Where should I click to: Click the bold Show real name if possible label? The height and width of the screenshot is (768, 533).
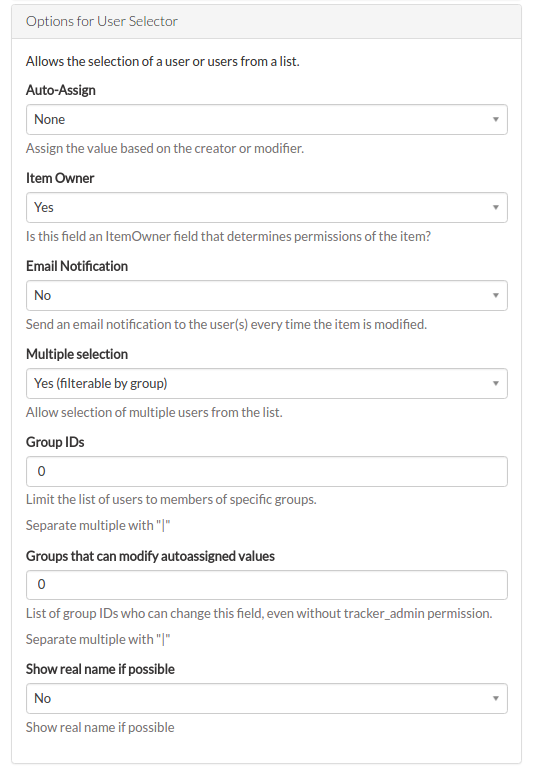tap(100, 669)
